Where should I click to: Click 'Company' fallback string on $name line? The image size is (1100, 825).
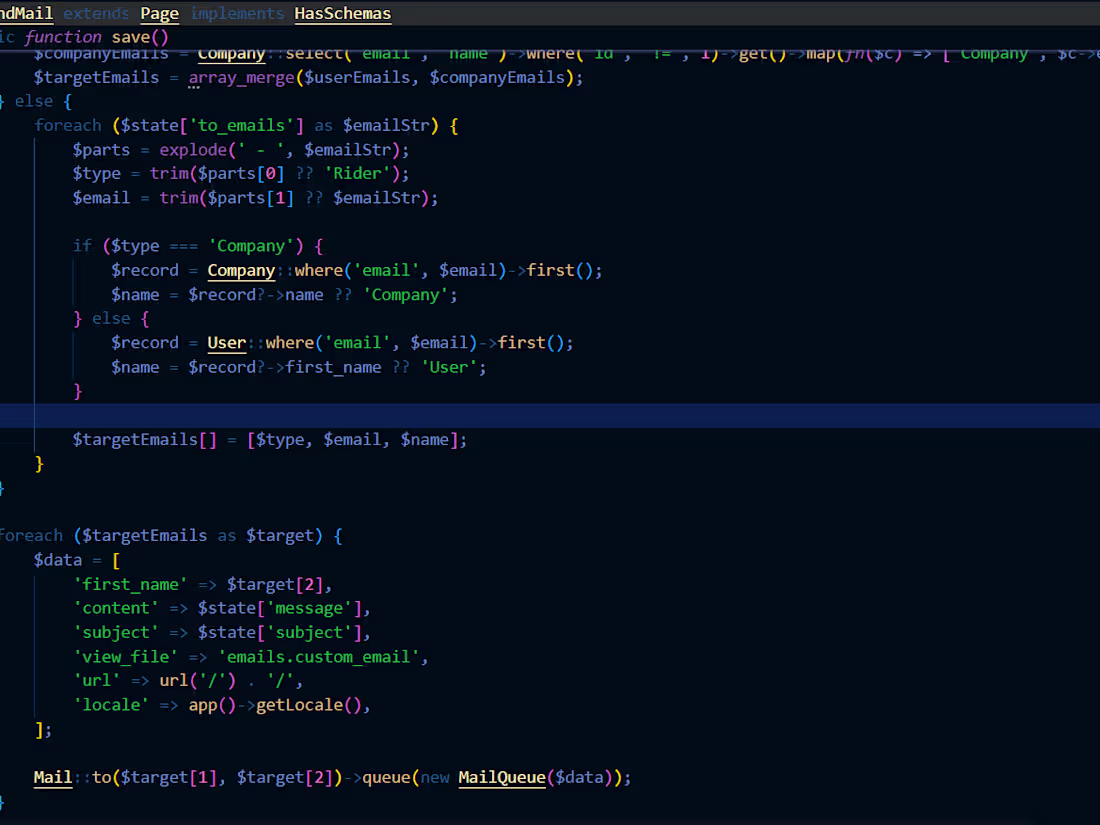pos(405,295)
